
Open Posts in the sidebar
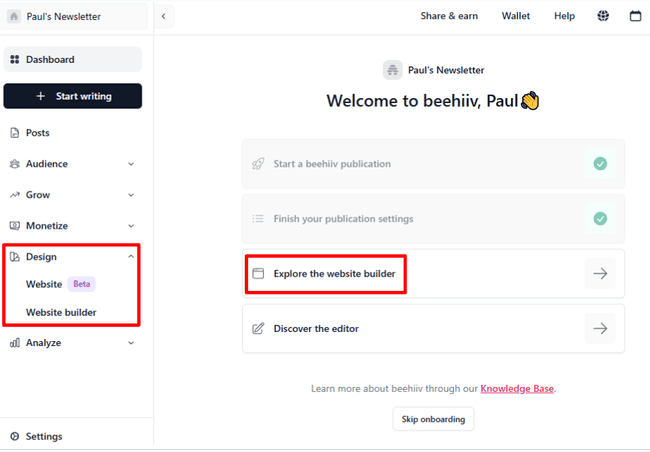pos(37,133)
